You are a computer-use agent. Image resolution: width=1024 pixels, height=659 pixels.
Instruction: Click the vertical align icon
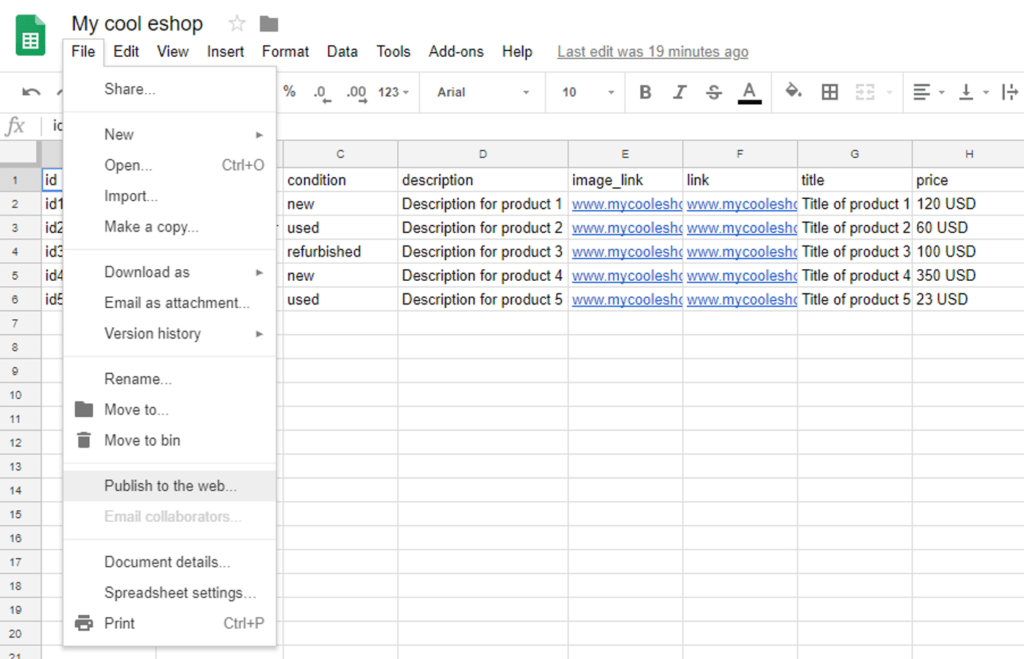tap(966, 92)
